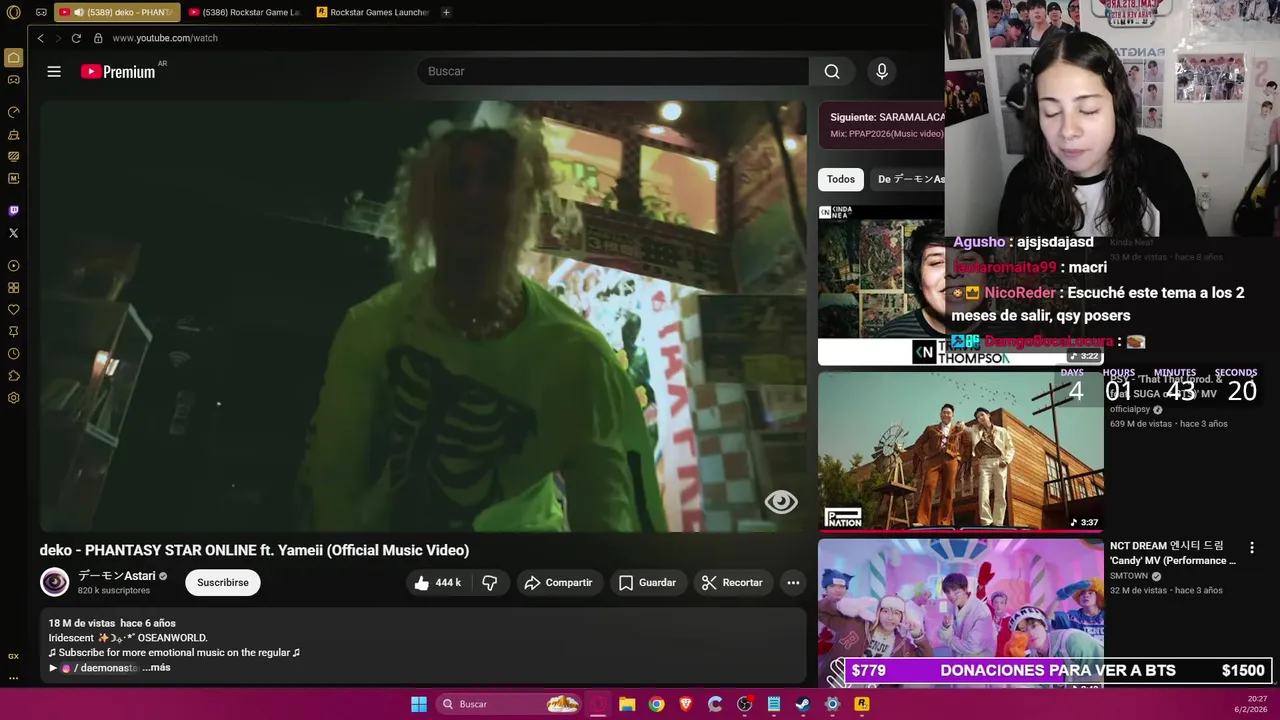Open the Siguiente: SARAMALACA mix panel
The width and height of the screenshot is (1280, 720).
pos(882,125)
